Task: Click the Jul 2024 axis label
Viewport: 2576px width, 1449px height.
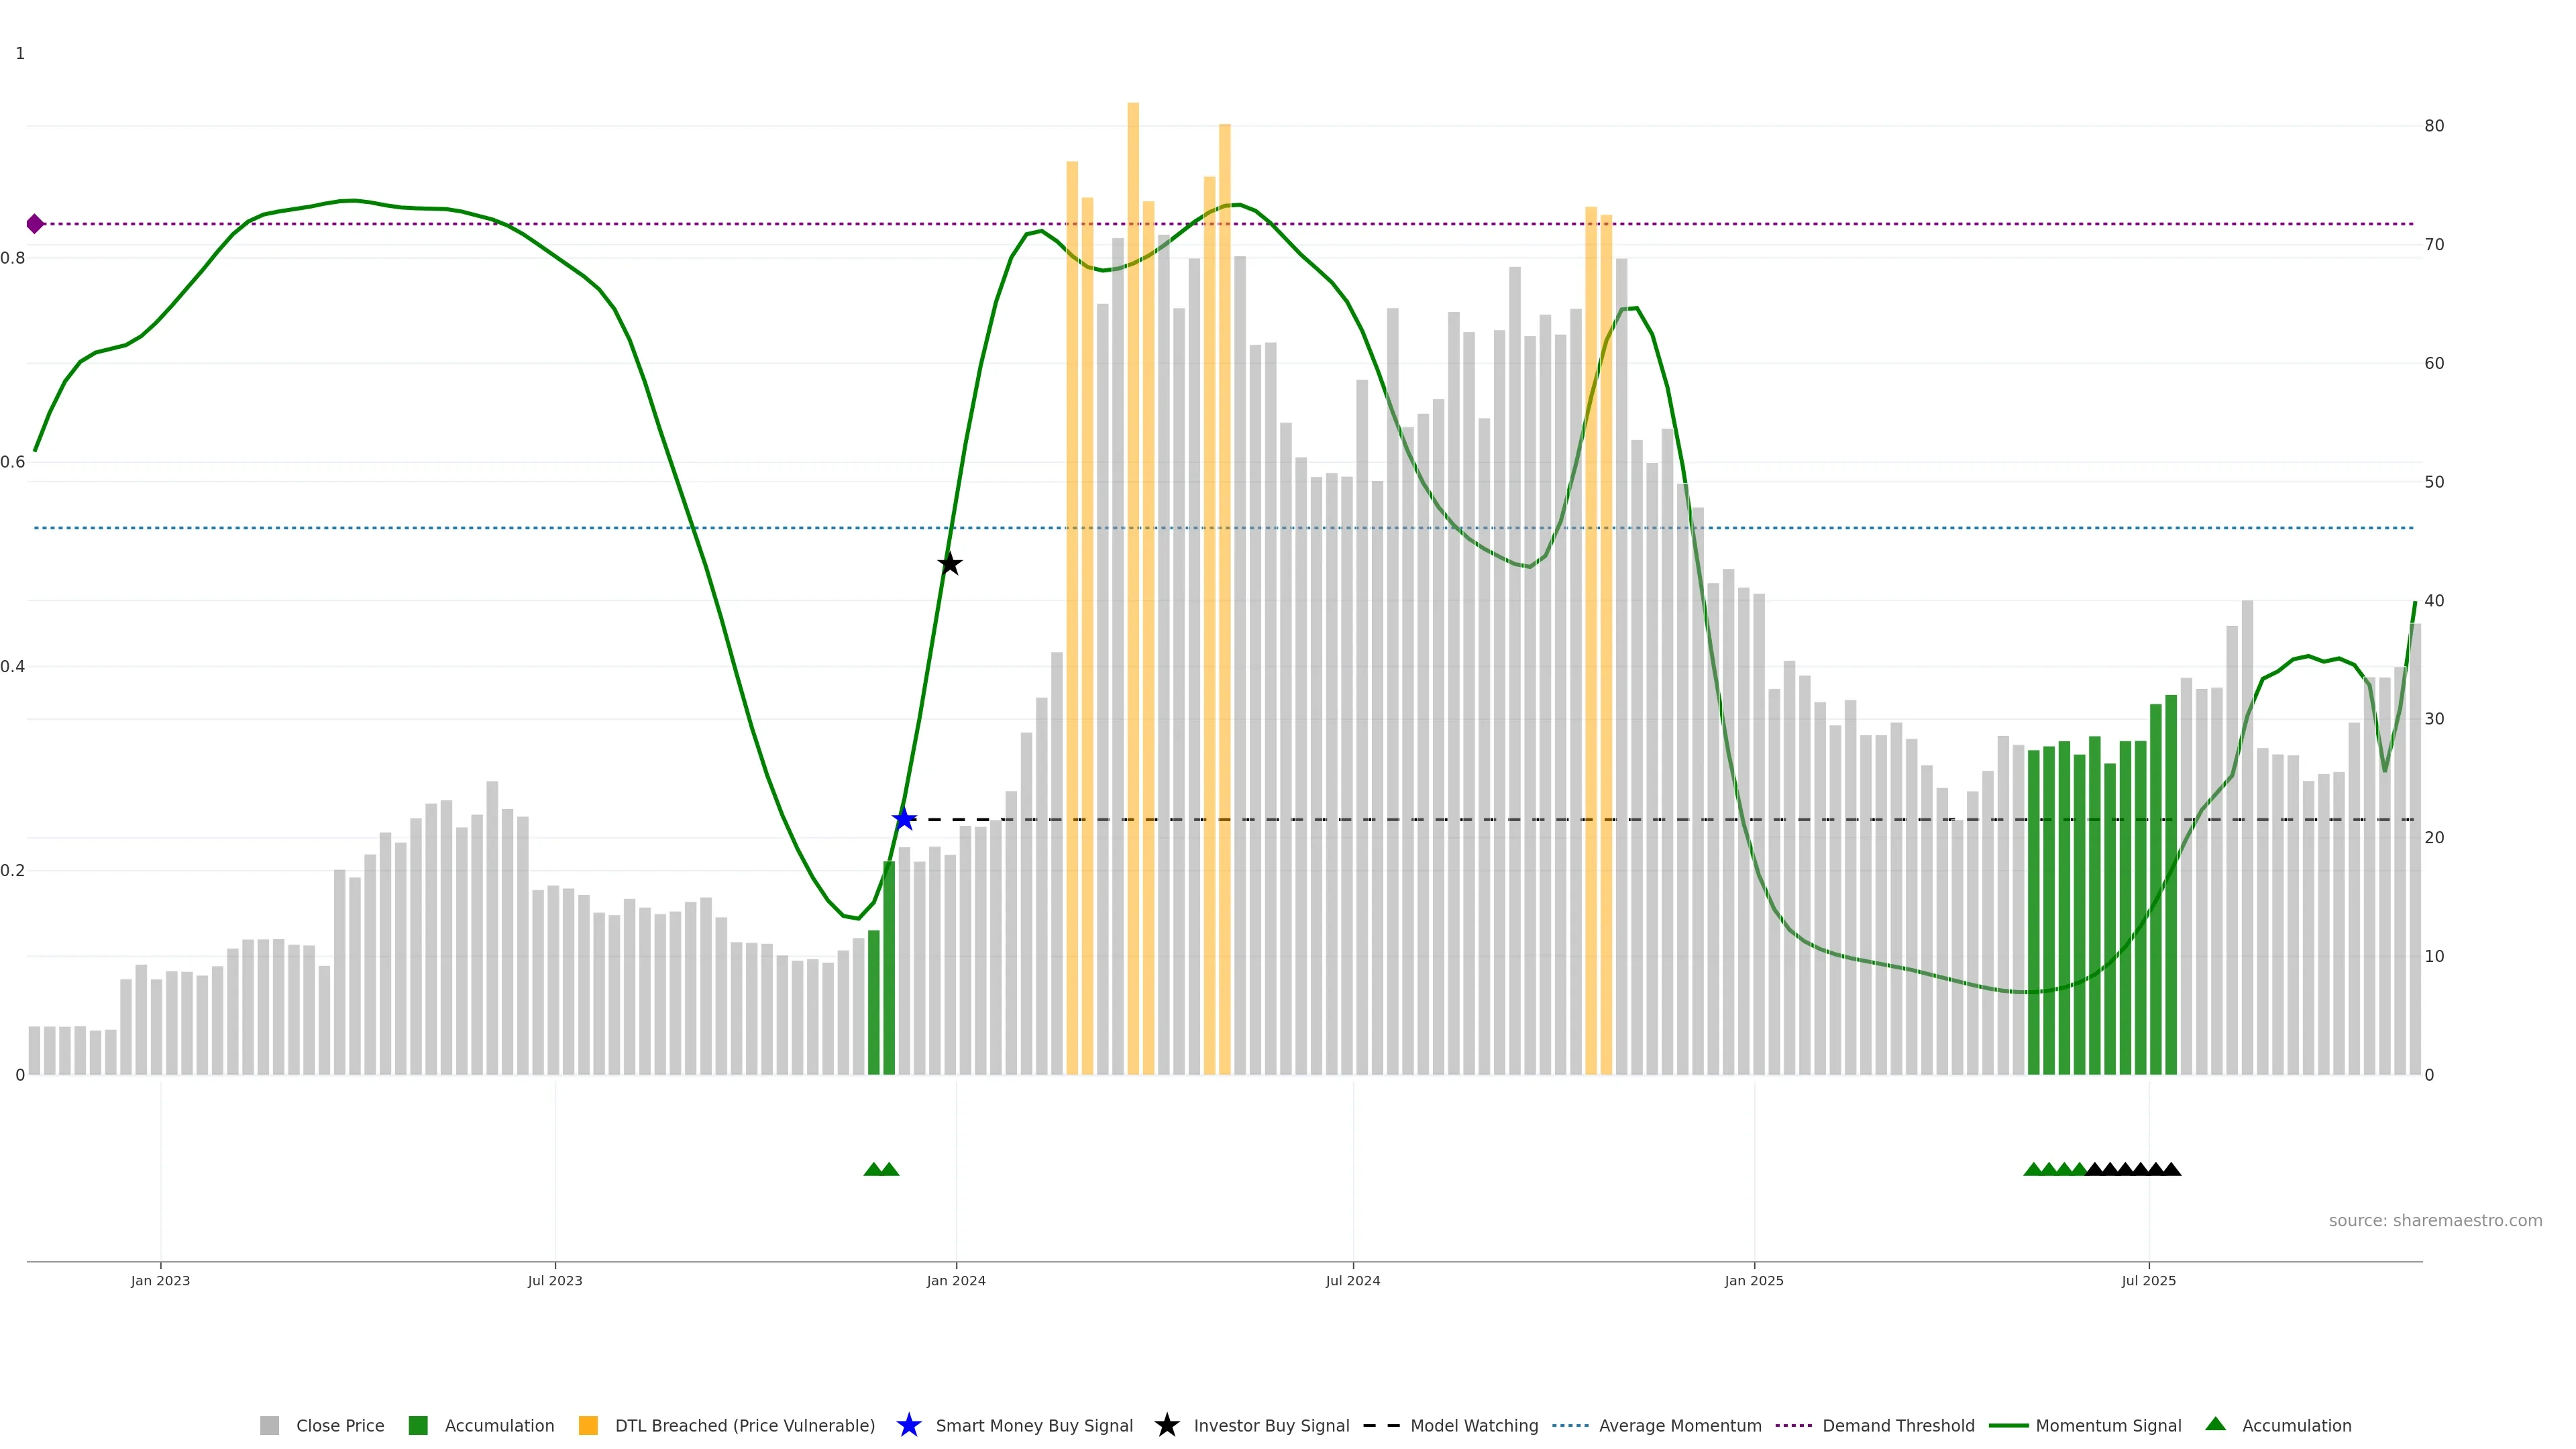Action: [x=1352, y=1280]
